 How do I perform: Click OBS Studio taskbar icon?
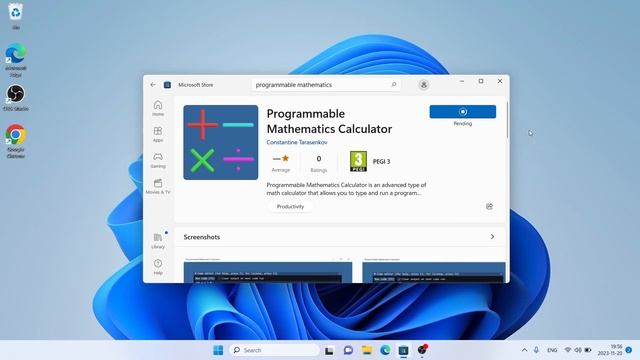[422, 350]
